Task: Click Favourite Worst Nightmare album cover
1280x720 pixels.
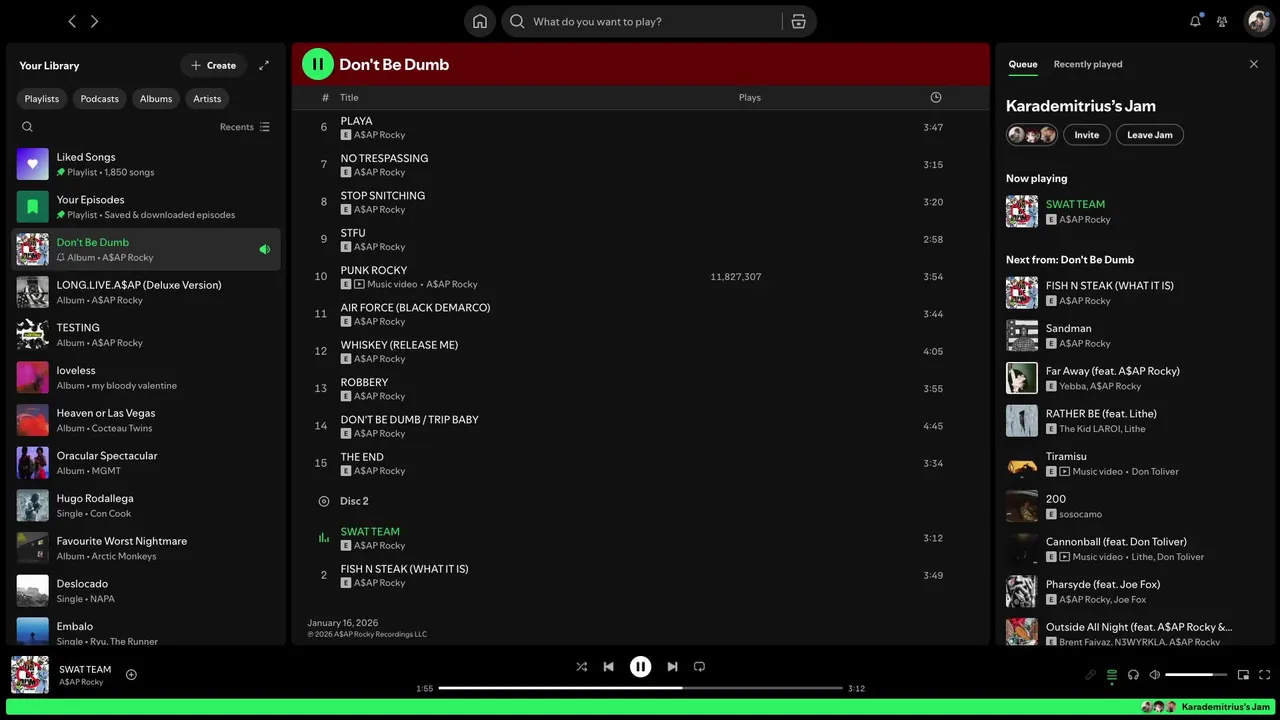Action: (x=33, y=548)
